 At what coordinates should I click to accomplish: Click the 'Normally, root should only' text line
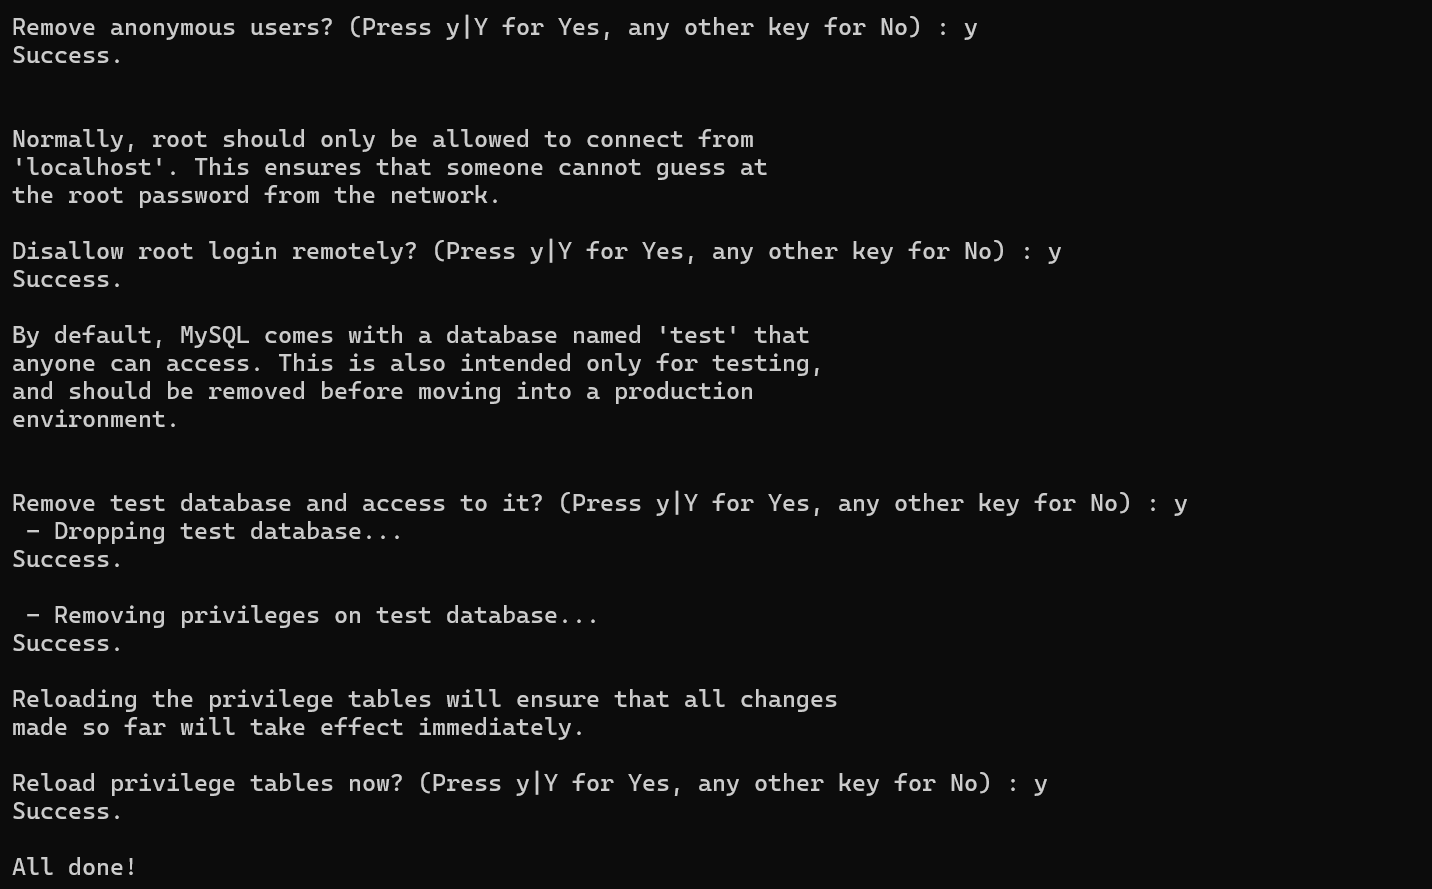click(382, 139)
